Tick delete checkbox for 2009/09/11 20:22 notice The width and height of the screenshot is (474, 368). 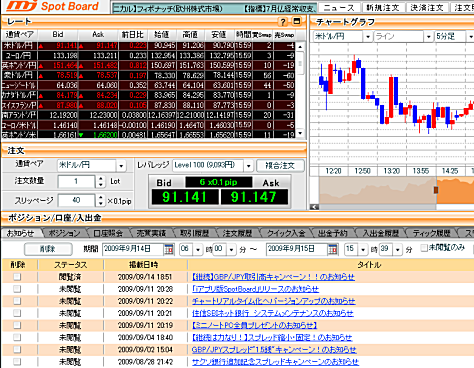(x=17, y=301)
